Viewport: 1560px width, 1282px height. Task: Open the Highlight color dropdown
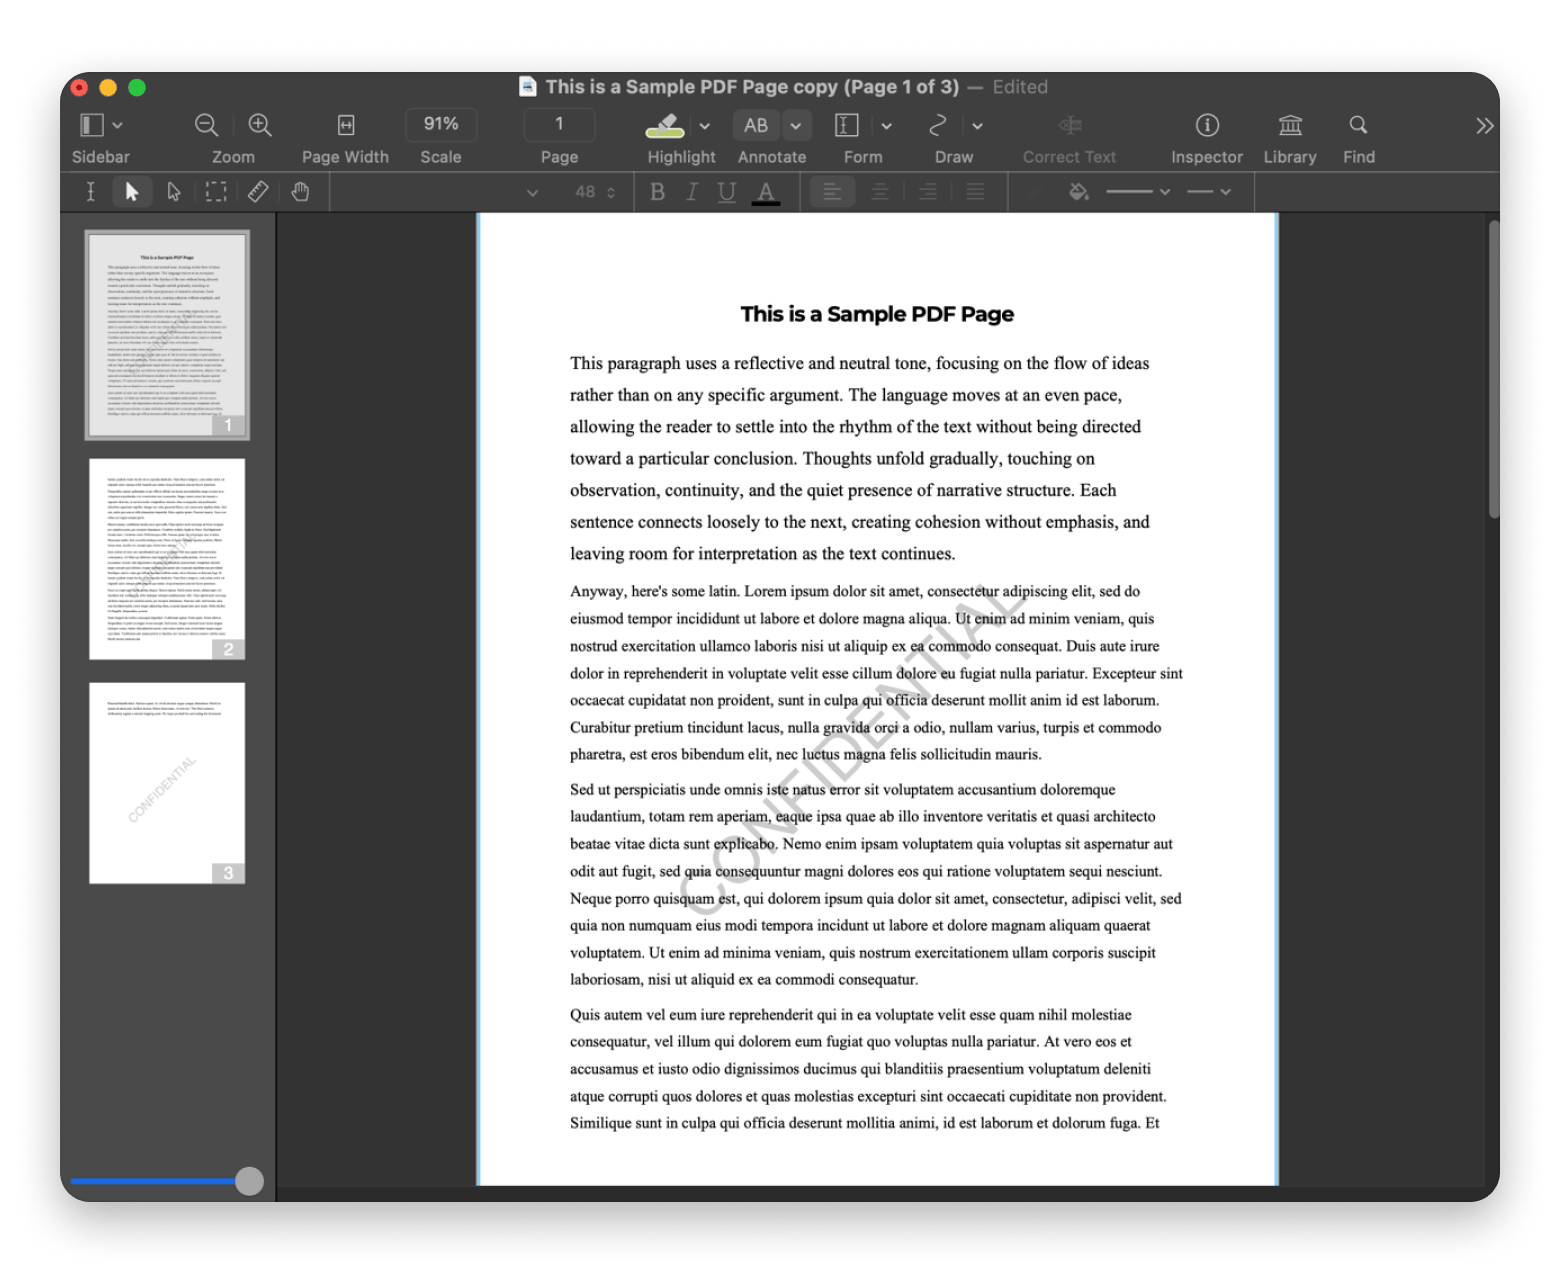pos(705,125)
